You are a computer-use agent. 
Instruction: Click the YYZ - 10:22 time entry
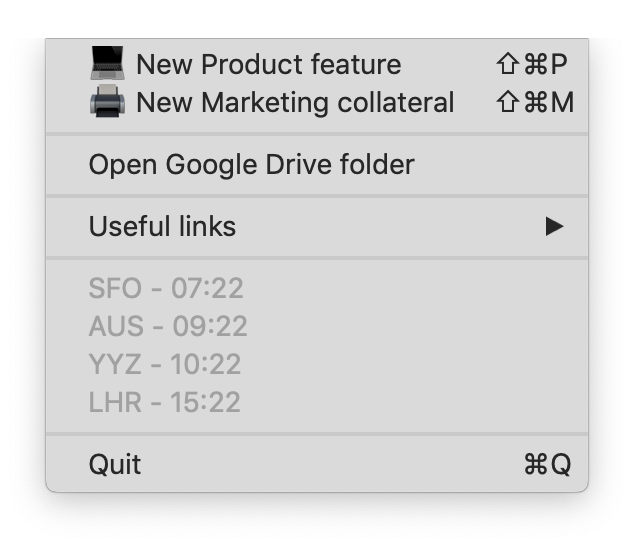point(165,364)
